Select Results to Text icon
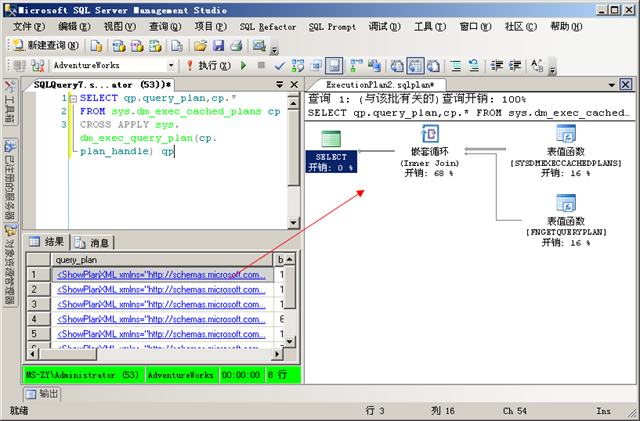The width and height of the screenshot is (640, 421). click(397, 65)
